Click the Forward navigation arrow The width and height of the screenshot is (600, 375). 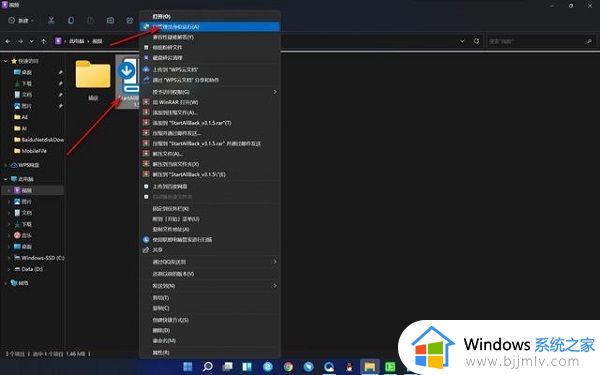click(x=20, y=41)
